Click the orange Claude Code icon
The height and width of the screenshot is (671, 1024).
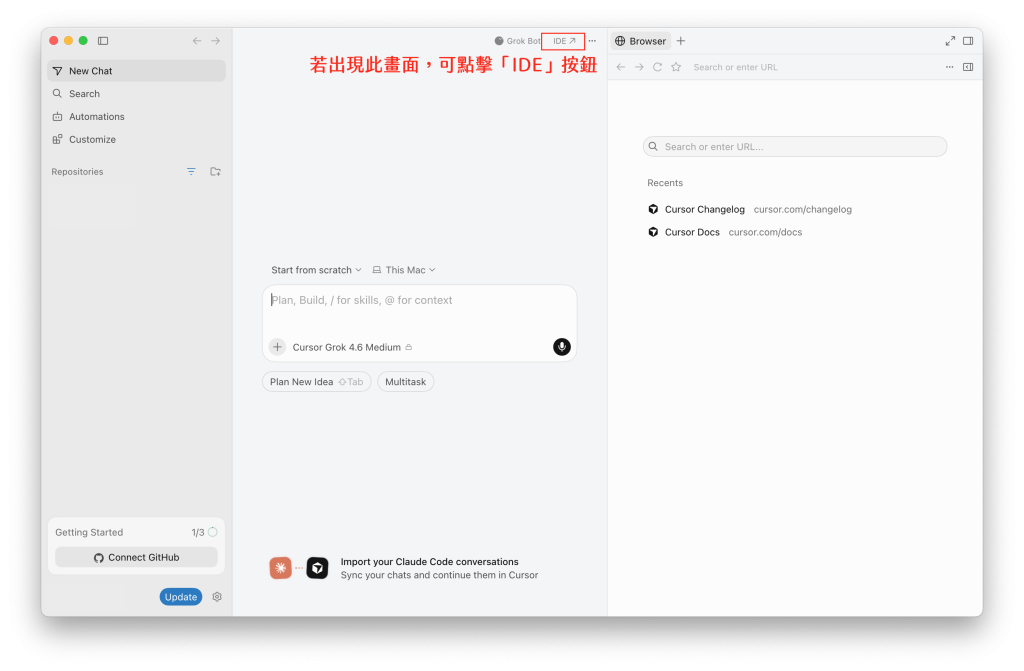pos(281,568)
